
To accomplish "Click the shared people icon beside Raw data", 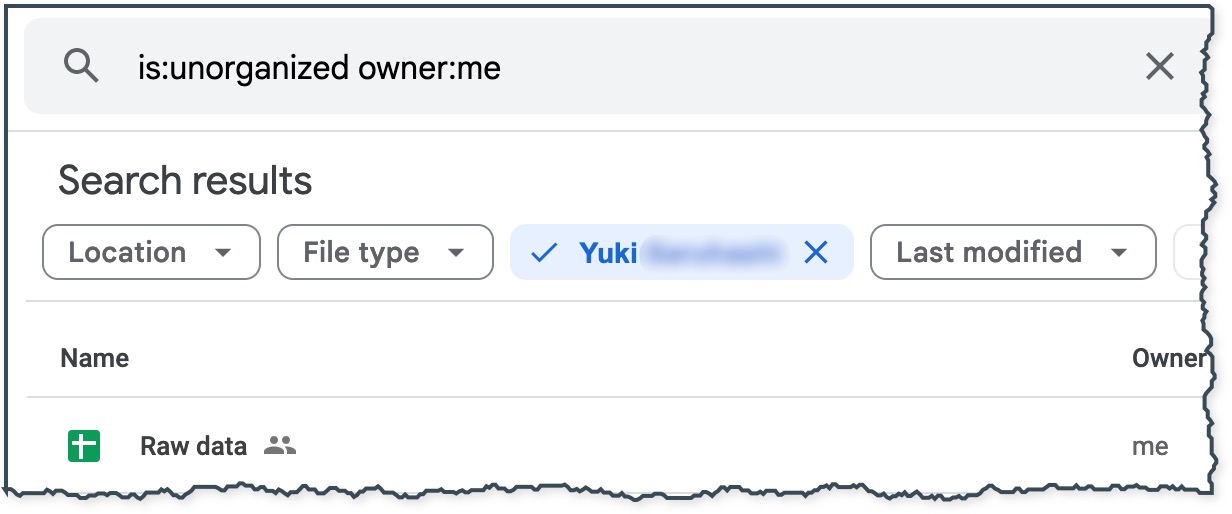I will click(x=280, y=446).
